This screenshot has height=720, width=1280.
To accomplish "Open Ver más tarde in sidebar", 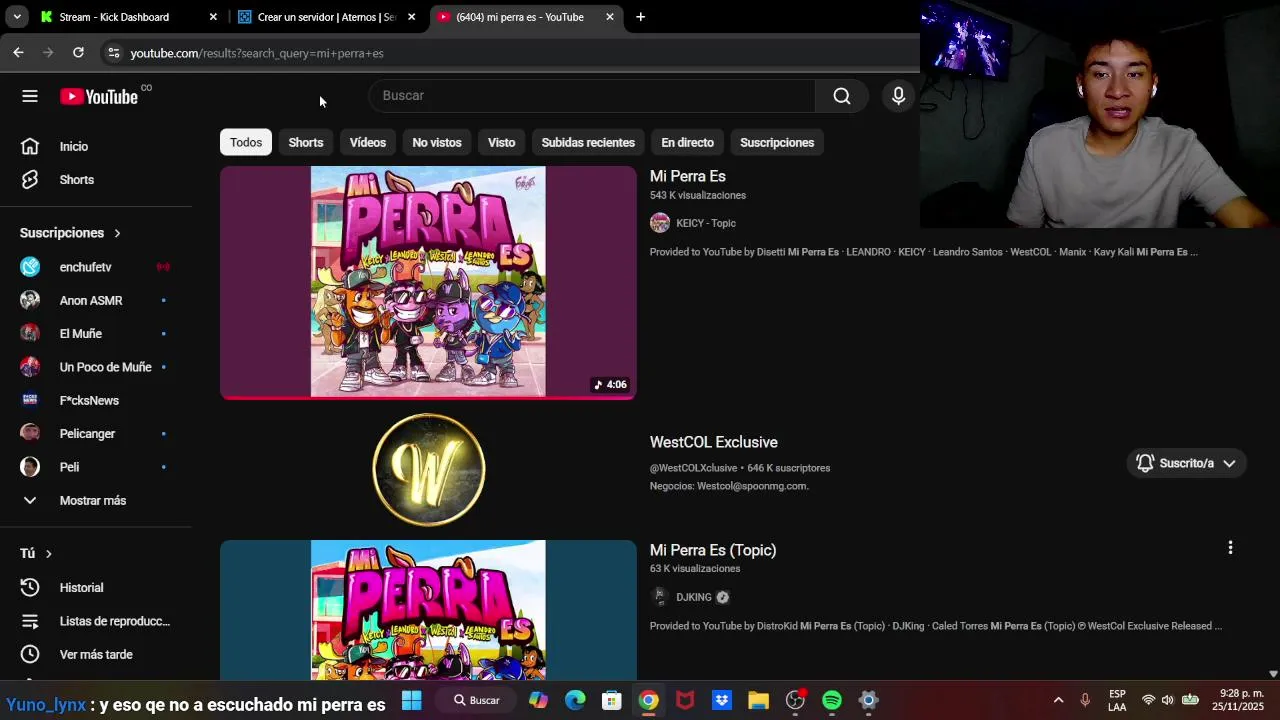I will (x=96, y=655).
